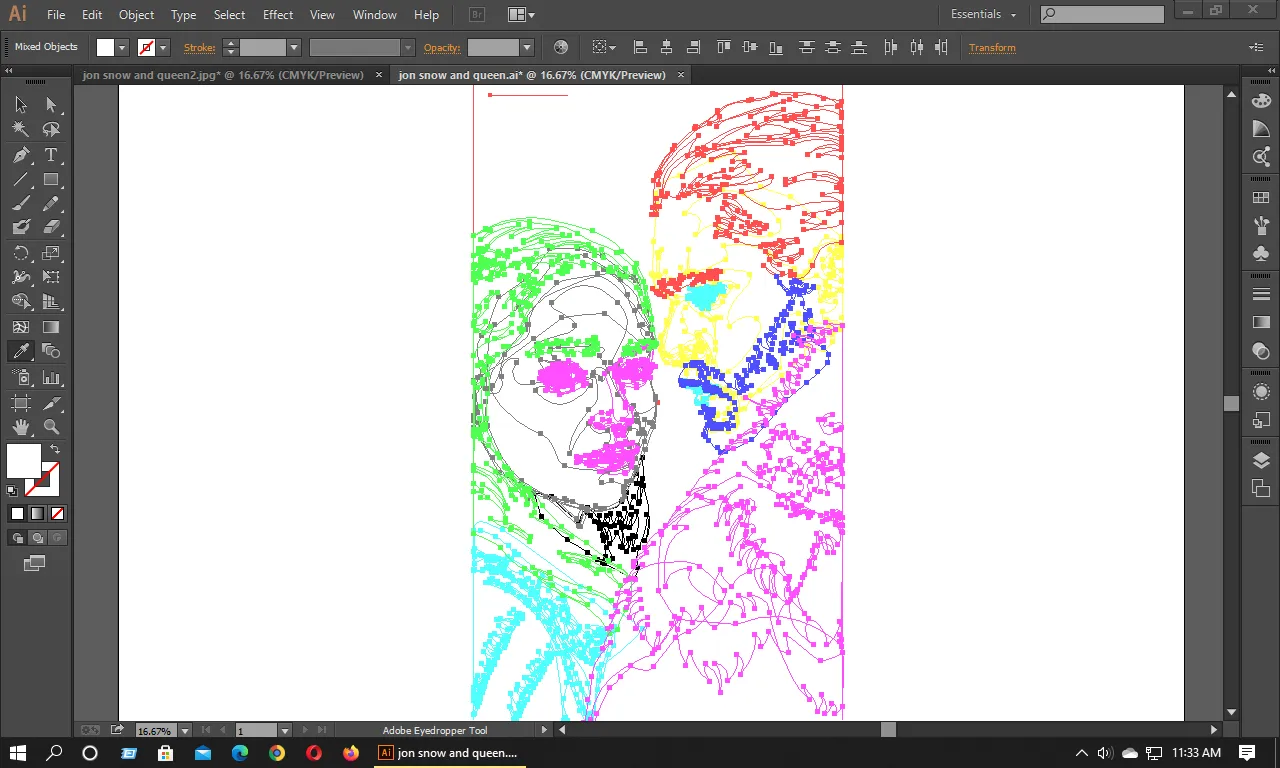Launch Adobe Bridge with Br button
This screenshot has height=768, width=1280.
(x=477, y=15)
